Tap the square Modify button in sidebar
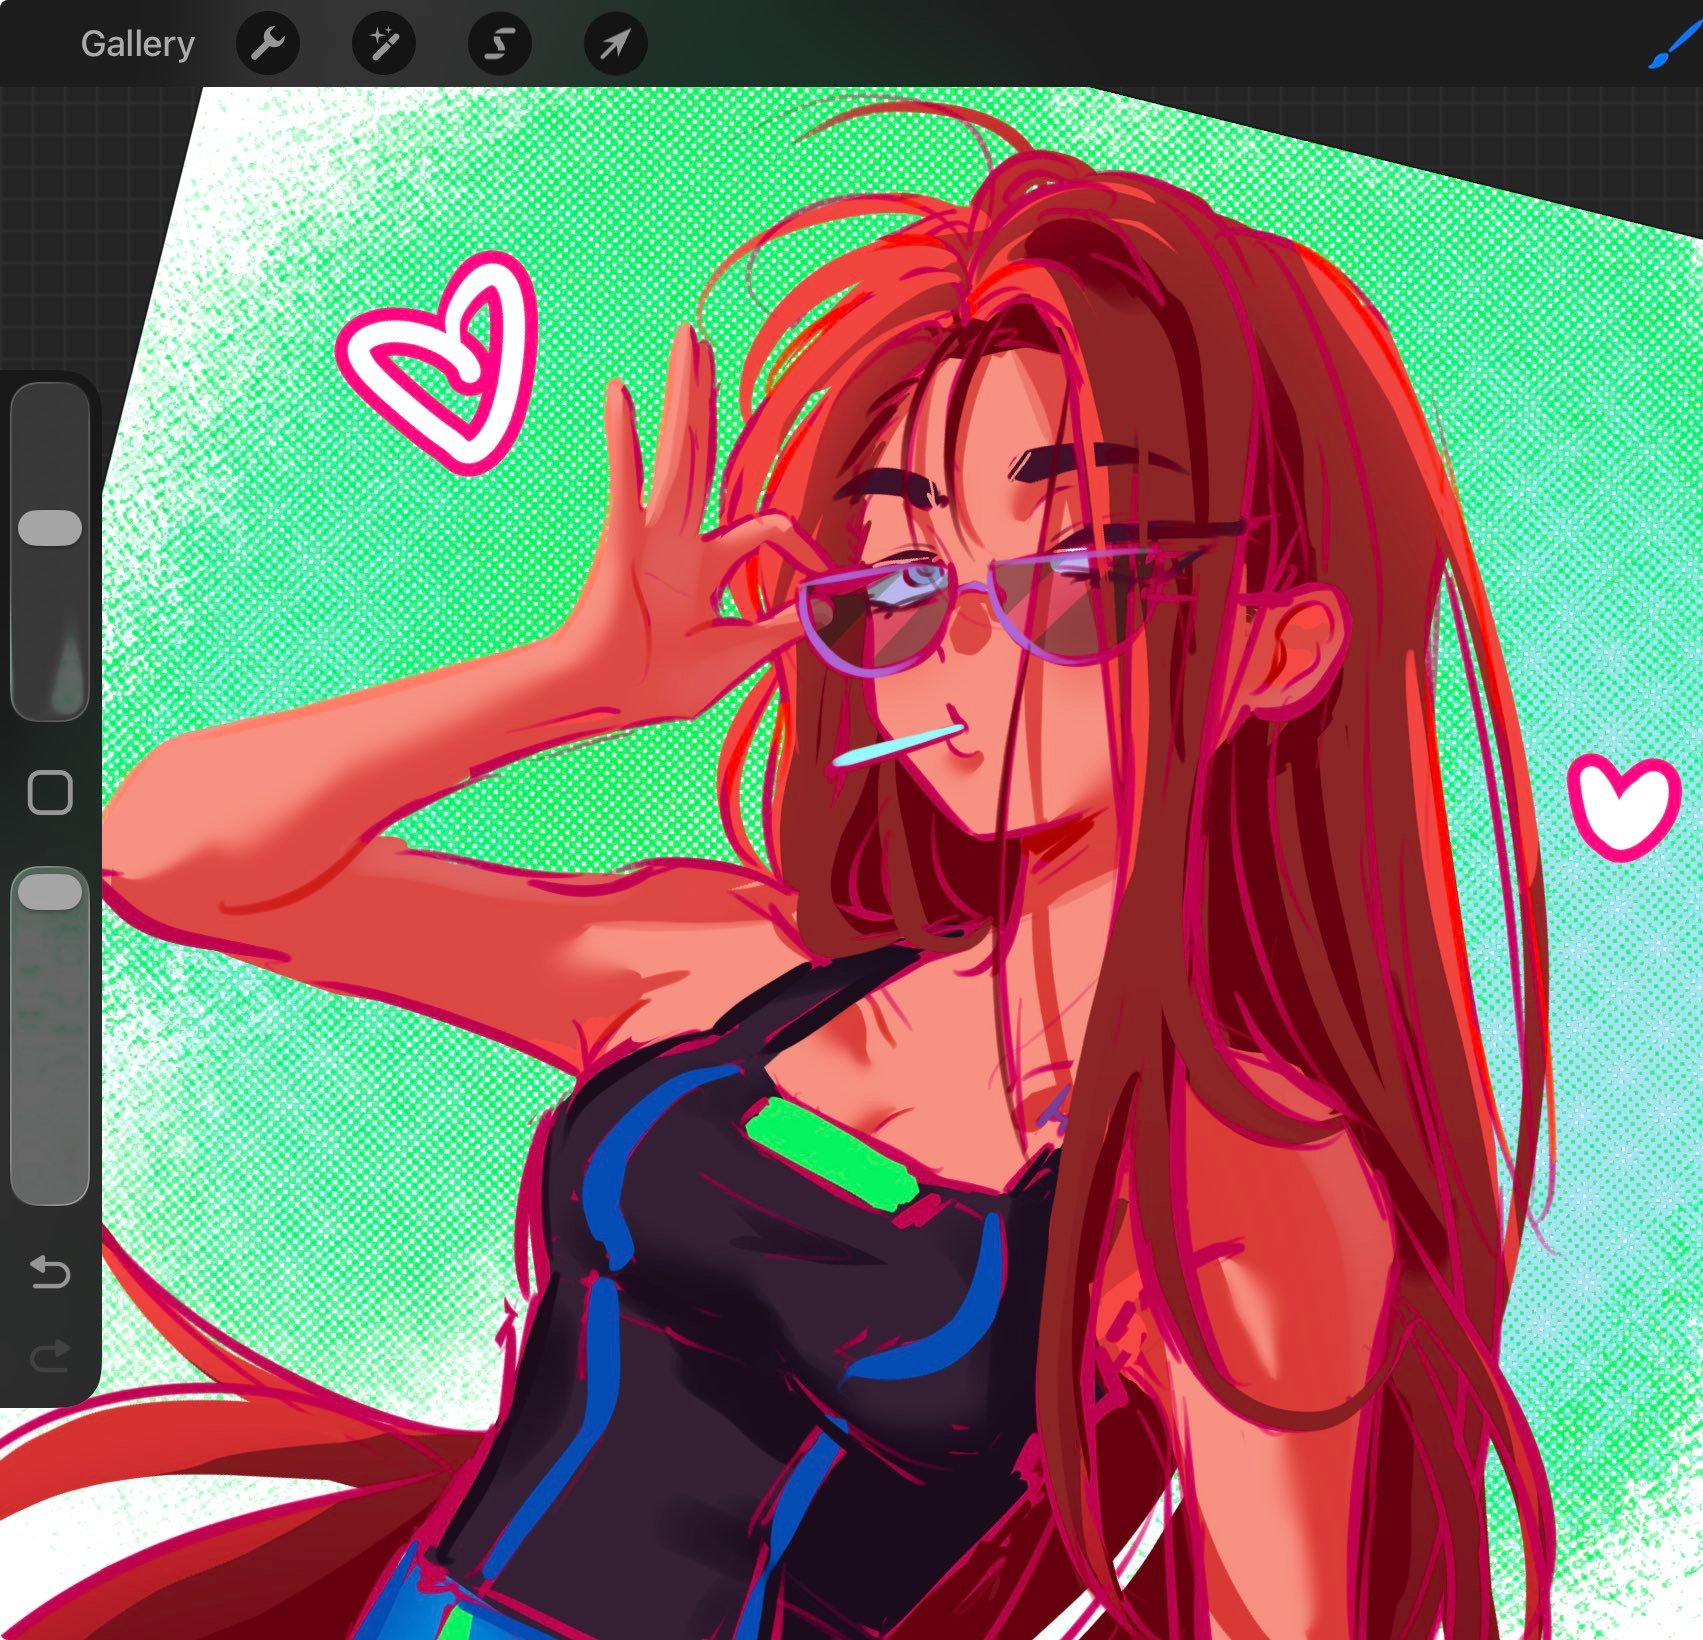 tap(50, 793)
